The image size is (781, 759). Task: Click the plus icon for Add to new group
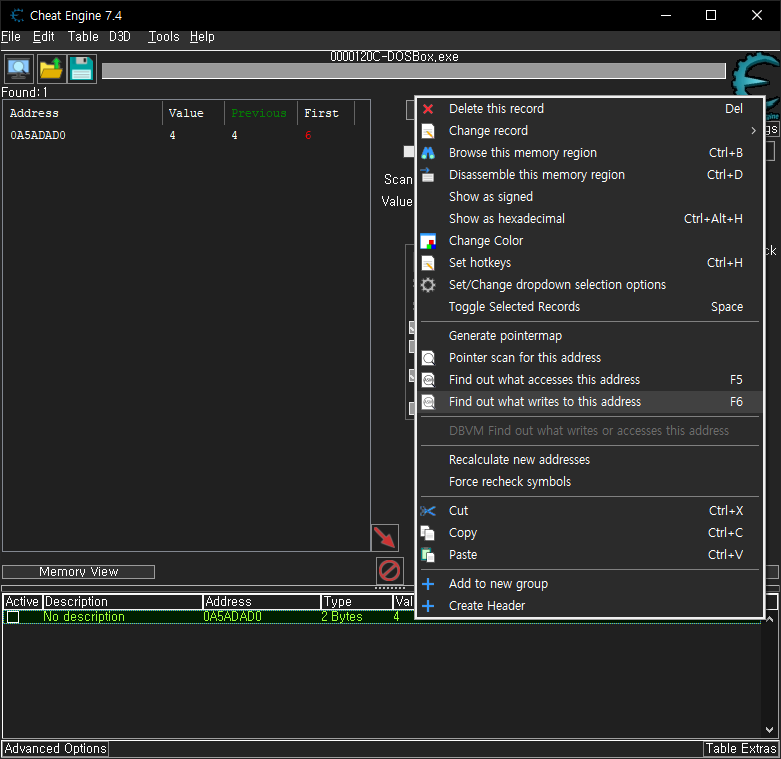428,584
